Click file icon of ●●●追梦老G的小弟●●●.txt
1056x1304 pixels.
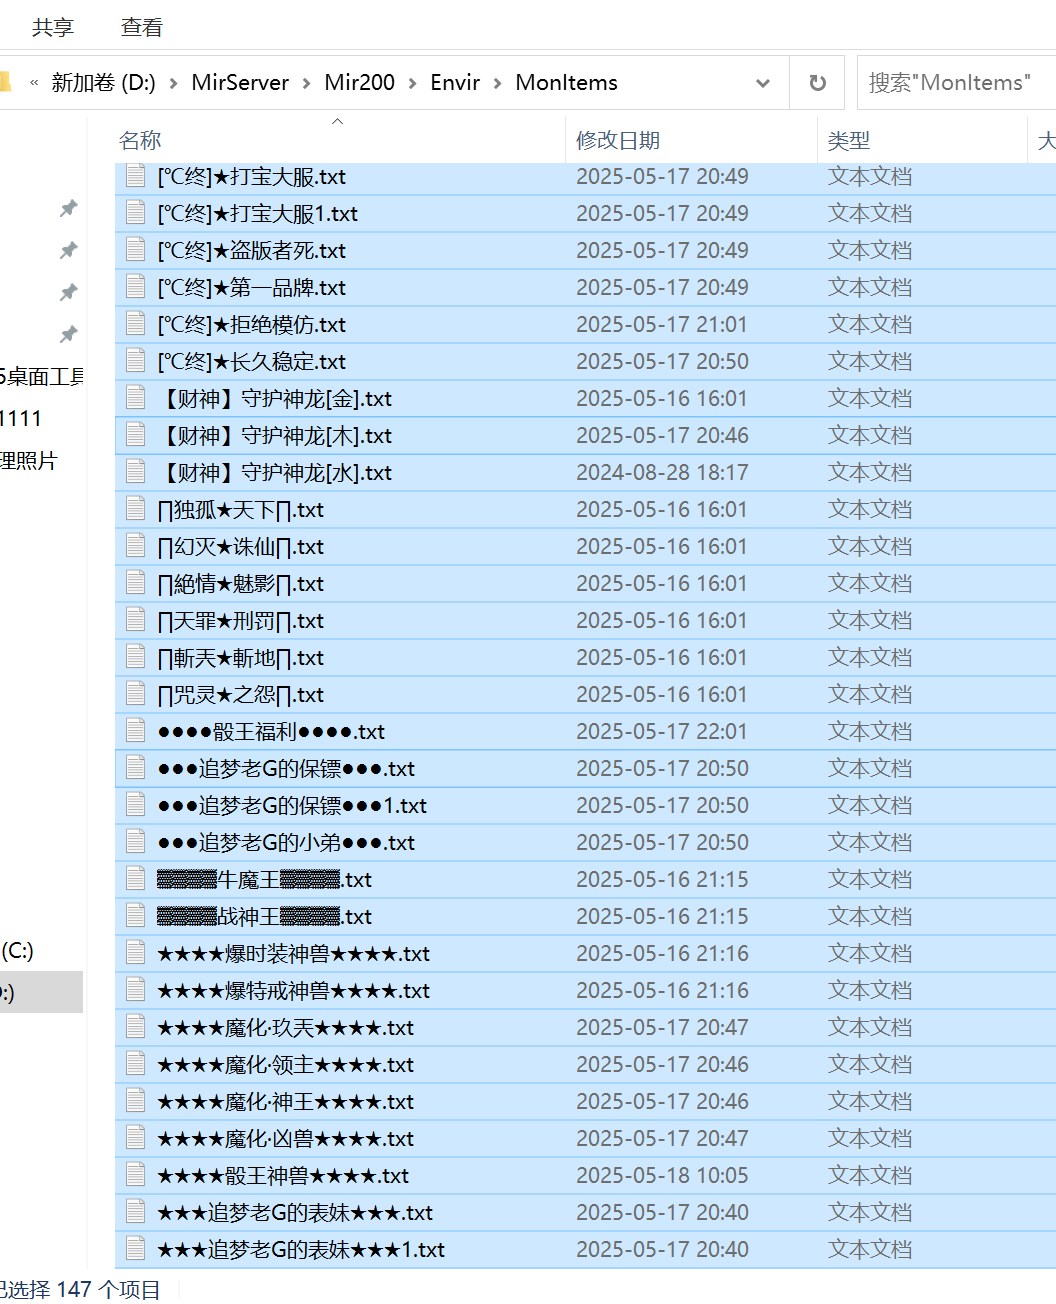[135, 842]
